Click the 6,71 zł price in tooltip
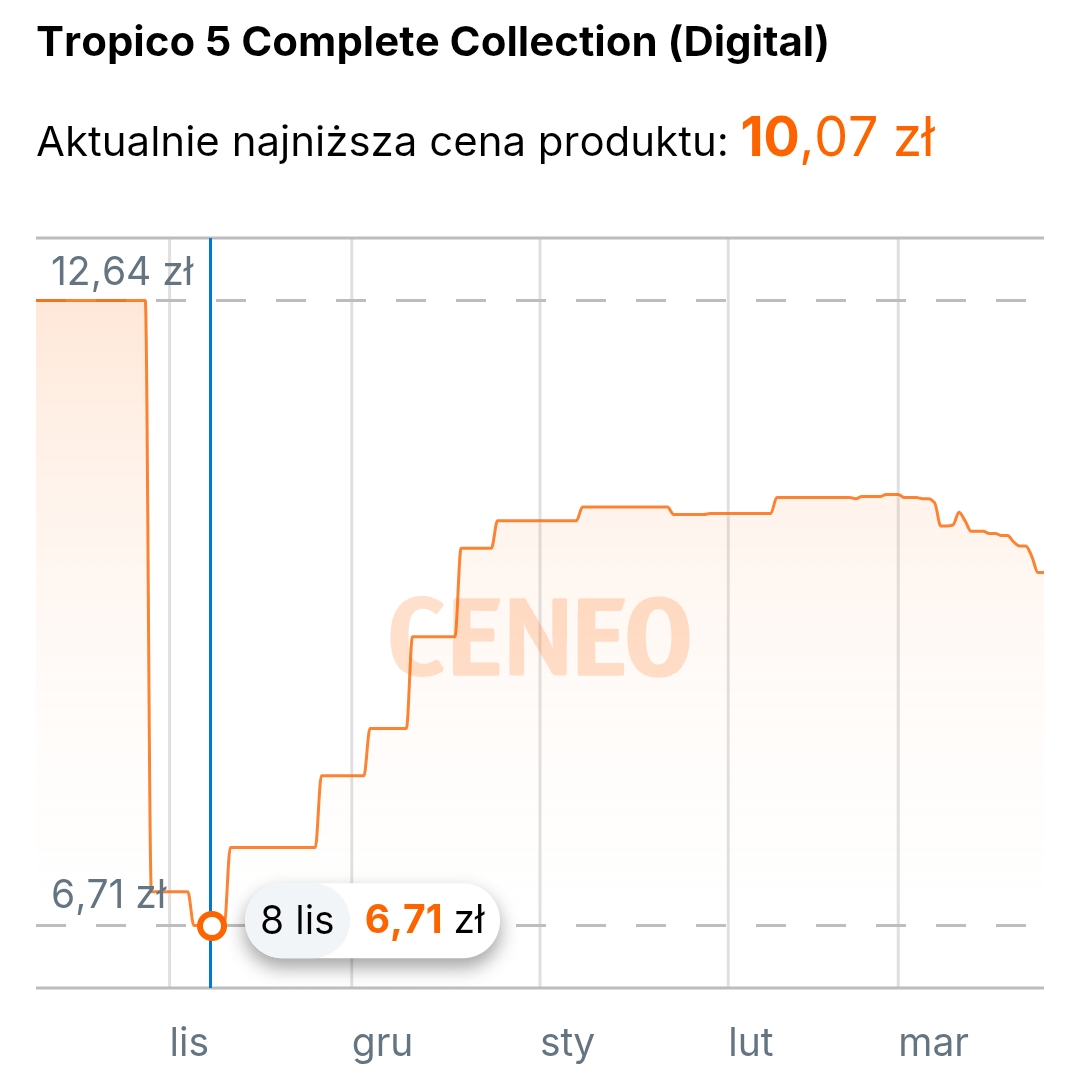Screen dimensions: 1080x1080 pyautogui.click(x=425, y=919)
